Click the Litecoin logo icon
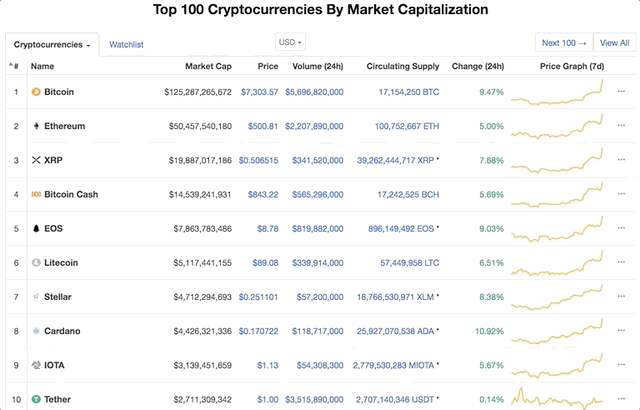Viewport: 640px width, 410px height. [36, 263]
